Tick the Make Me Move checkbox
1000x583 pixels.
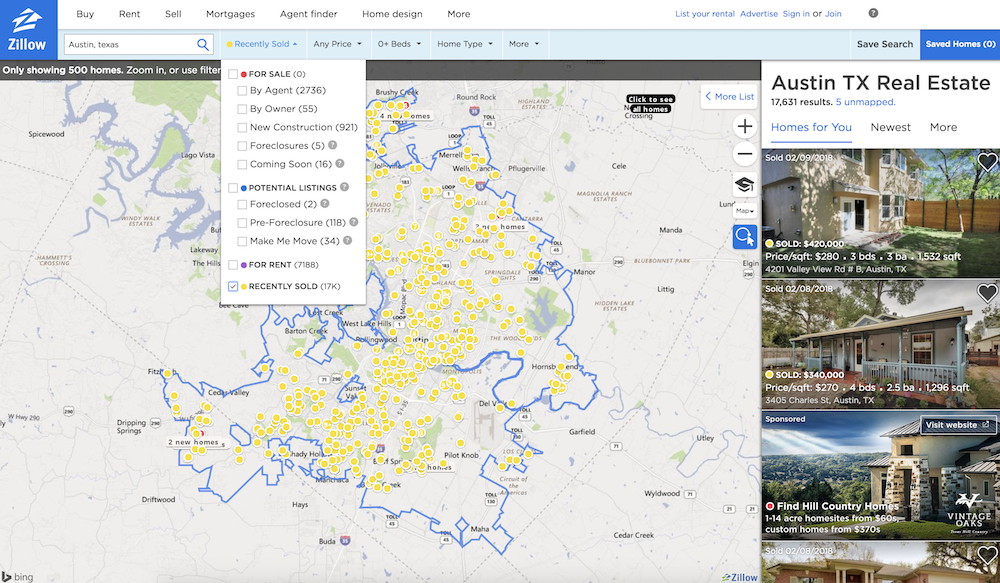pyautogui.click(x=242, y=242)
